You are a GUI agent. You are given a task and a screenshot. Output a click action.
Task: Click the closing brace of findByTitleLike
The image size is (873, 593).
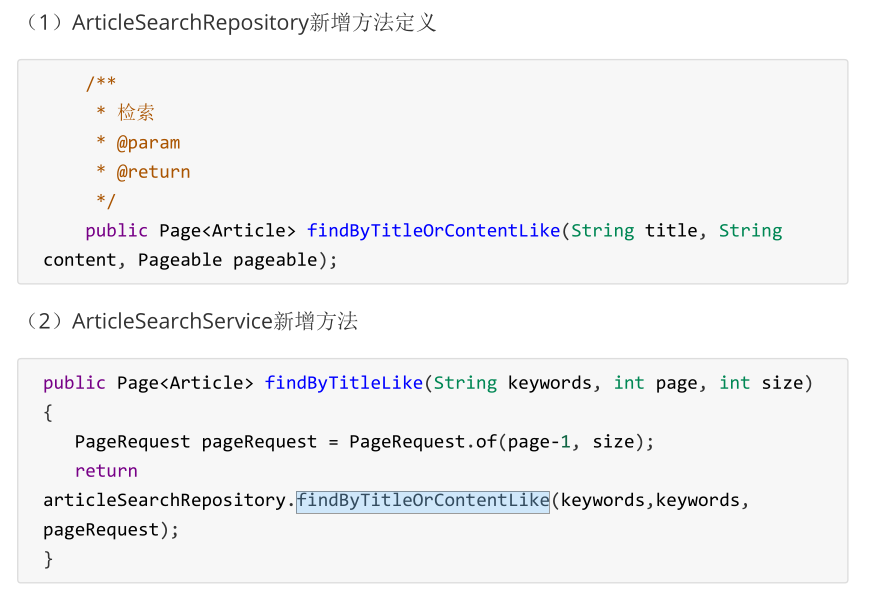47,558
